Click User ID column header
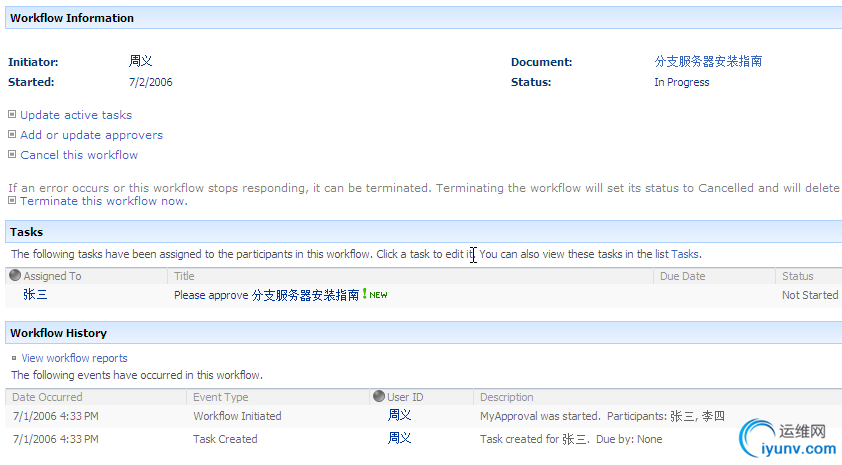 (405, 397)
